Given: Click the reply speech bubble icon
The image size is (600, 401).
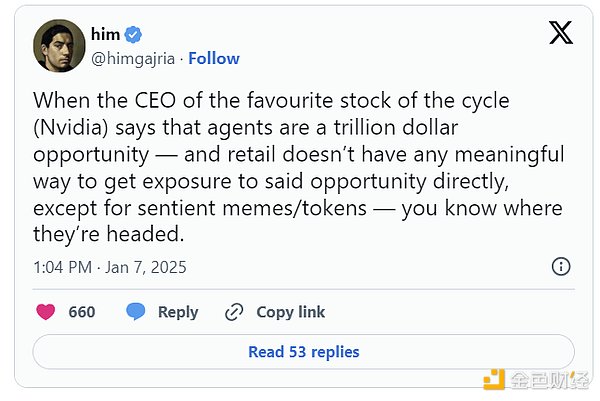Looking at the screenshot, I should [x=136, y=312].
